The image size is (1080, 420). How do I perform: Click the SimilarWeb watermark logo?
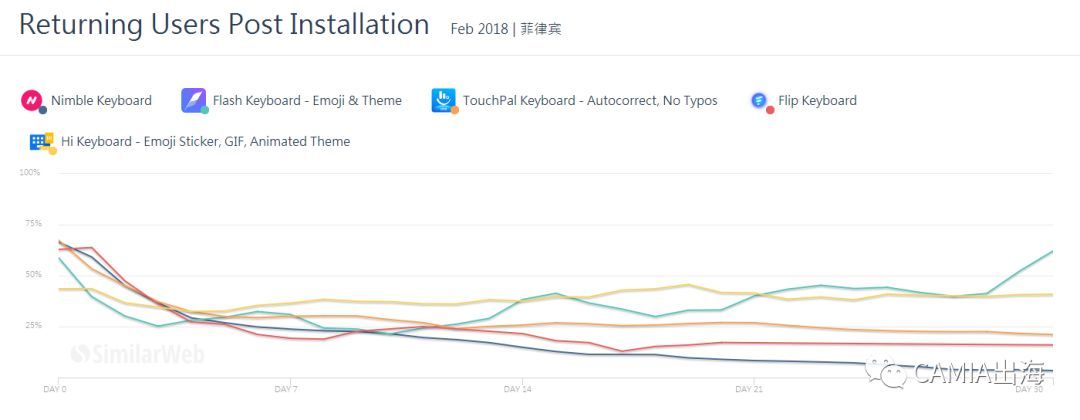pyautogui.click(x=120, y=352)
